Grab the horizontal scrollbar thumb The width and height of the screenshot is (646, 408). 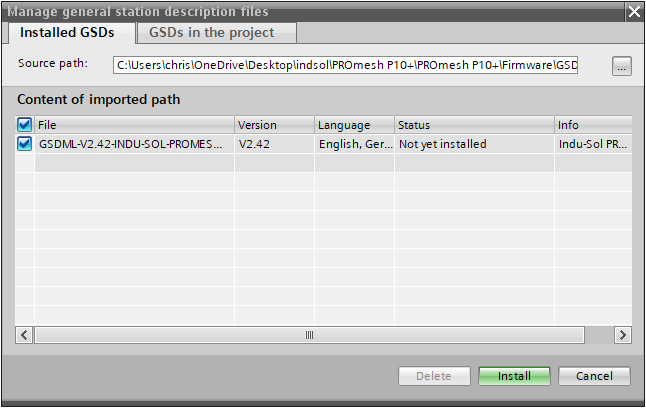(309, 335)
